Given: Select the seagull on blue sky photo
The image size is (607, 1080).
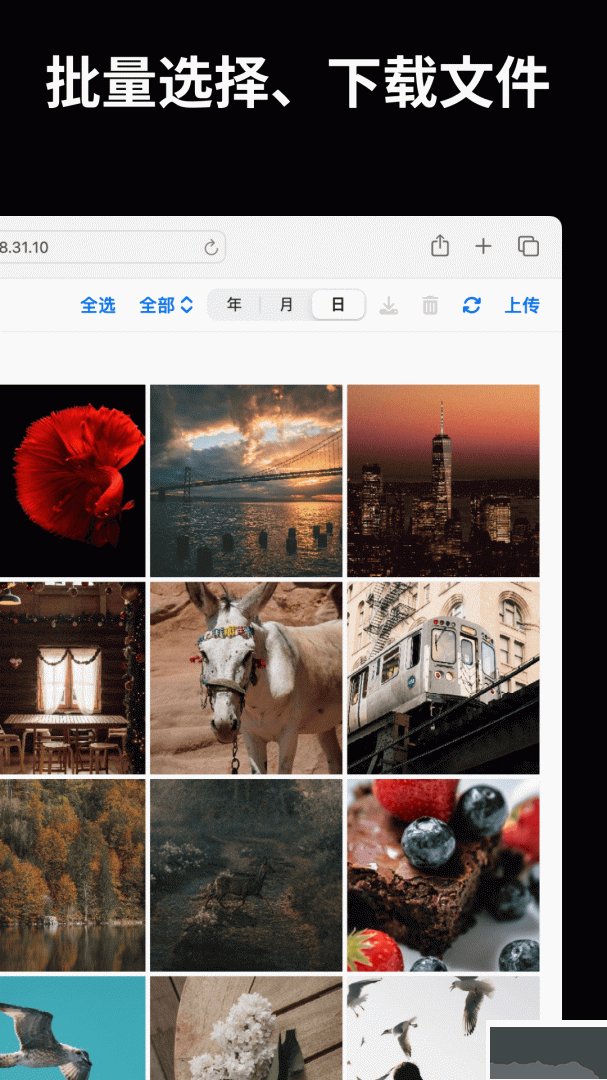Looking at the screenshot, I should coord(72,1028).
